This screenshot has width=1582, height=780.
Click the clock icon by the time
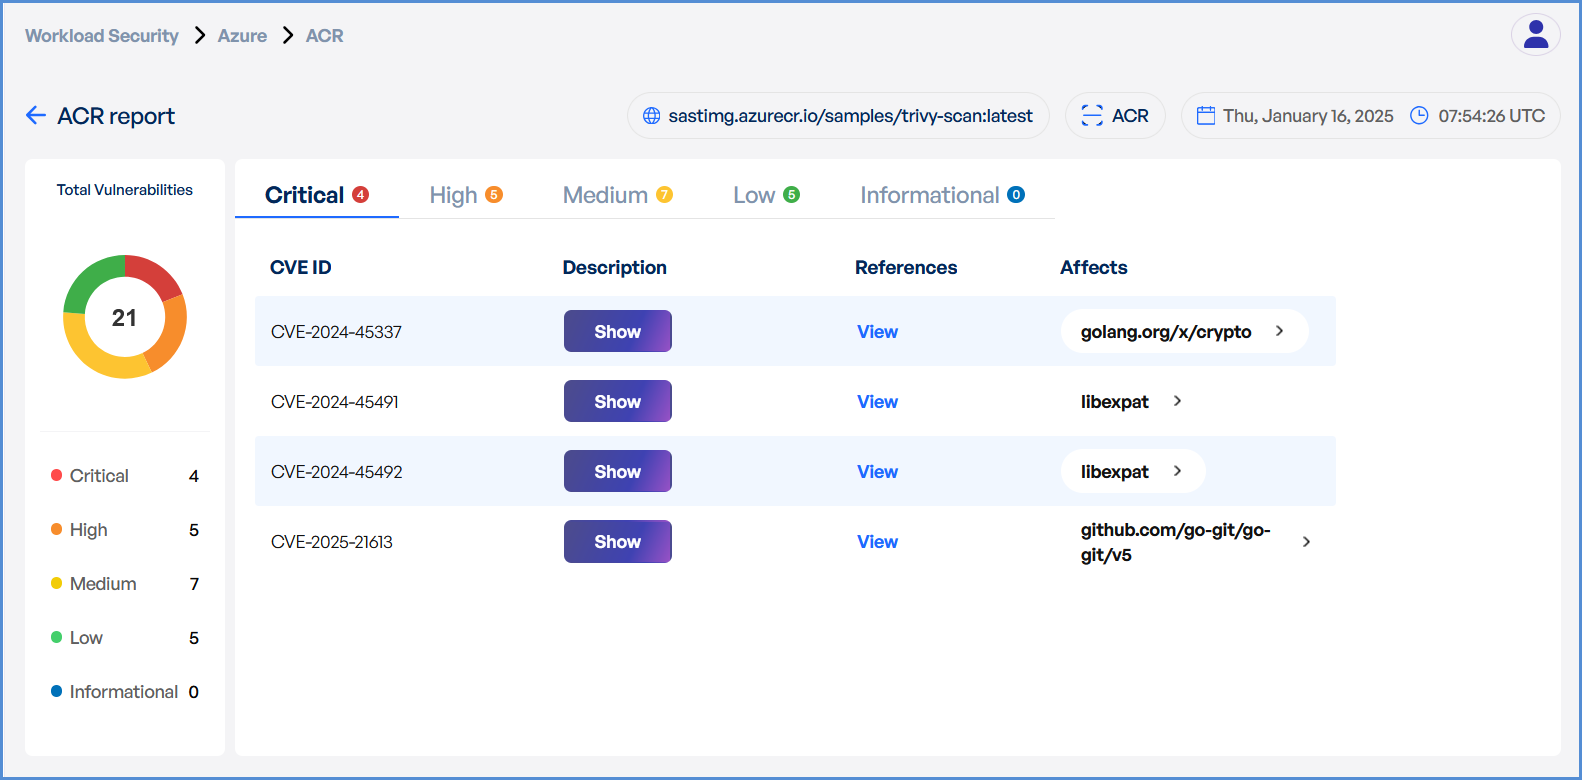pyautogui.click(x=1419, y=116)
